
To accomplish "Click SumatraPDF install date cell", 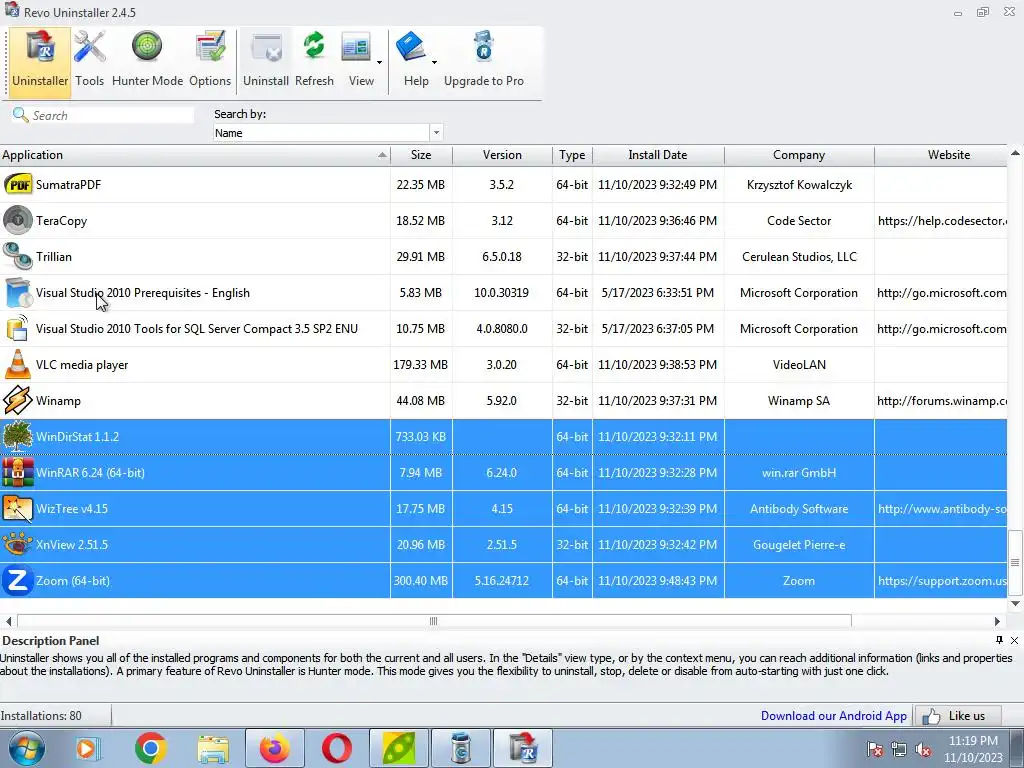I will coord(658,185).
